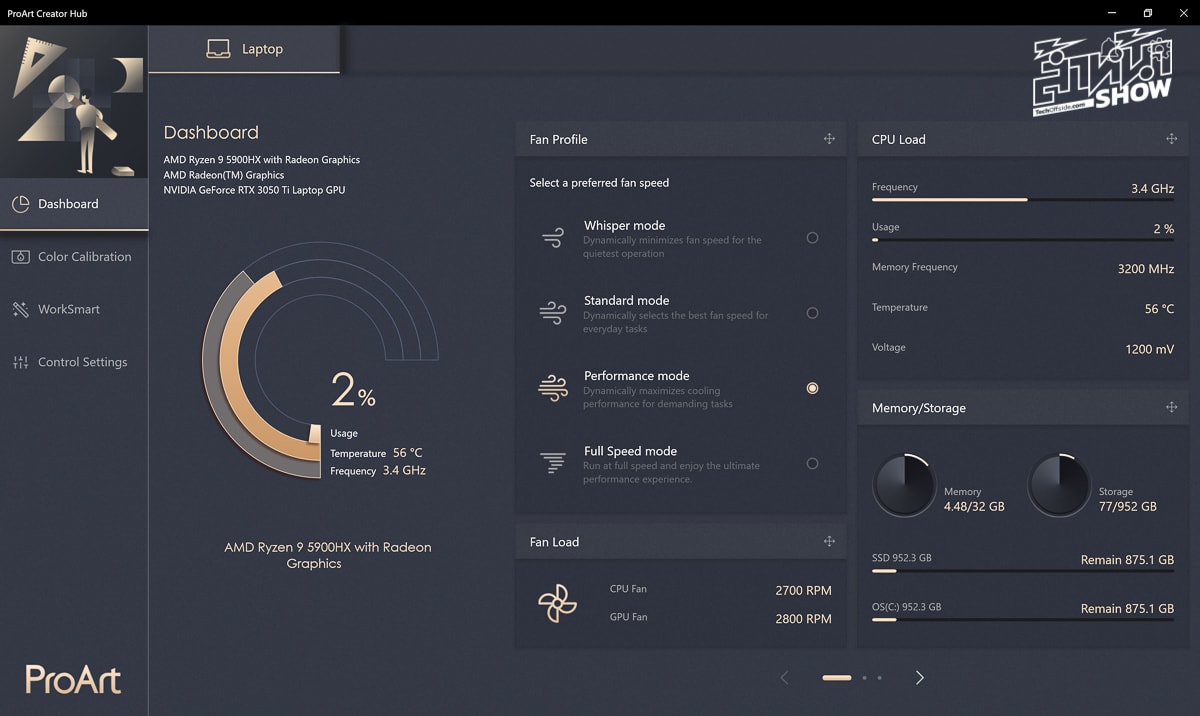This screenshot has width=1200, height=716.
Task: Click the move handle on Memory/Storage panel
Action: tap(1171, 408)
